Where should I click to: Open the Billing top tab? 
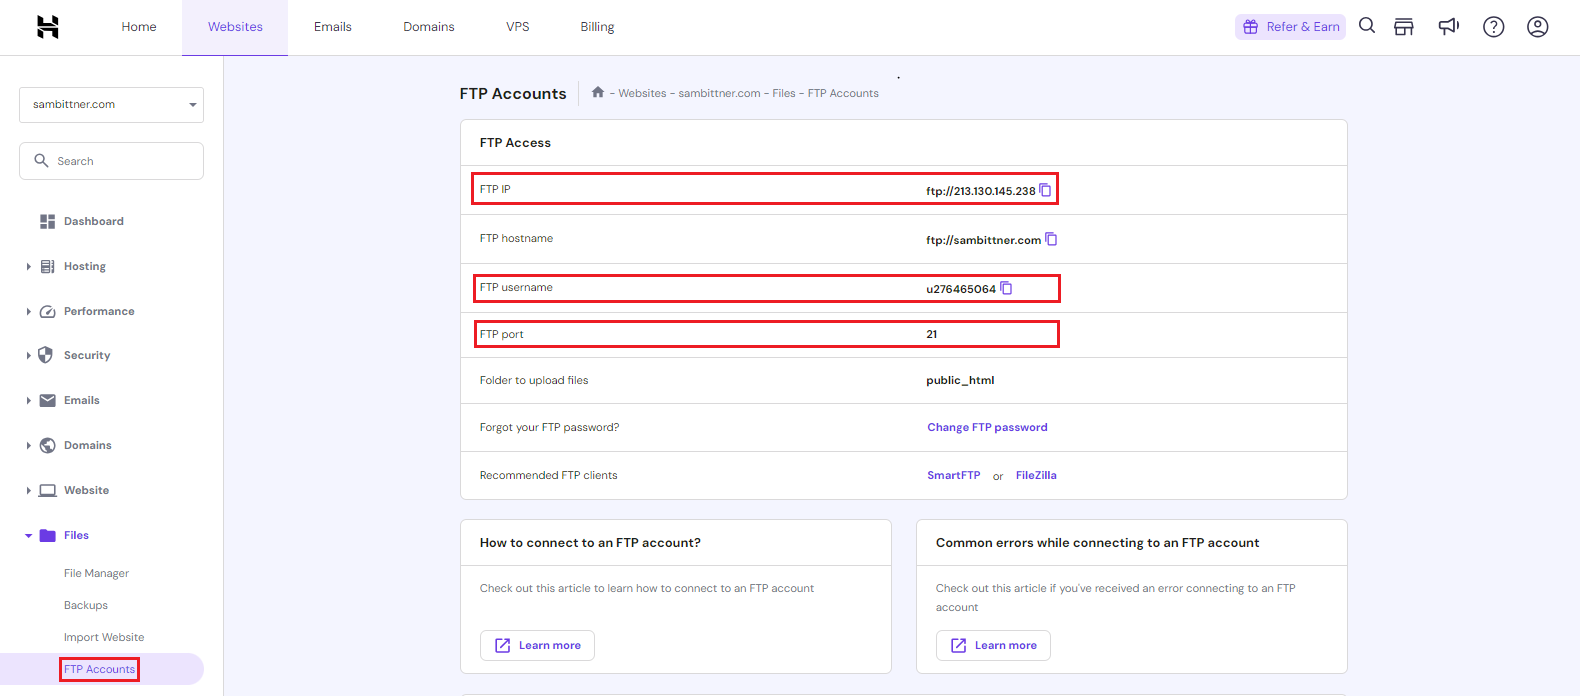point(597,27)
